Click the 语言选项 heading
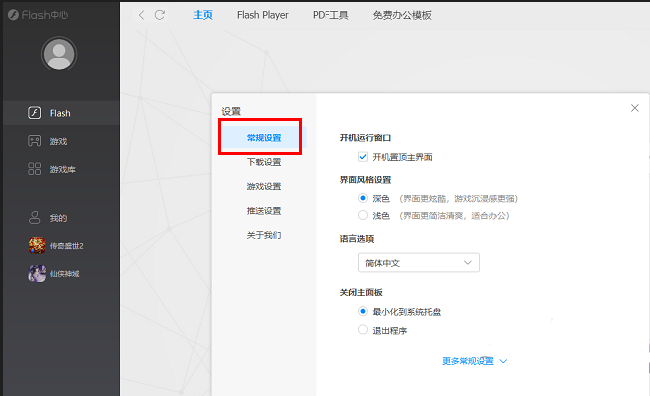This screenshot has height=396, width=650. pyautogui.click(x=357, y=239)
